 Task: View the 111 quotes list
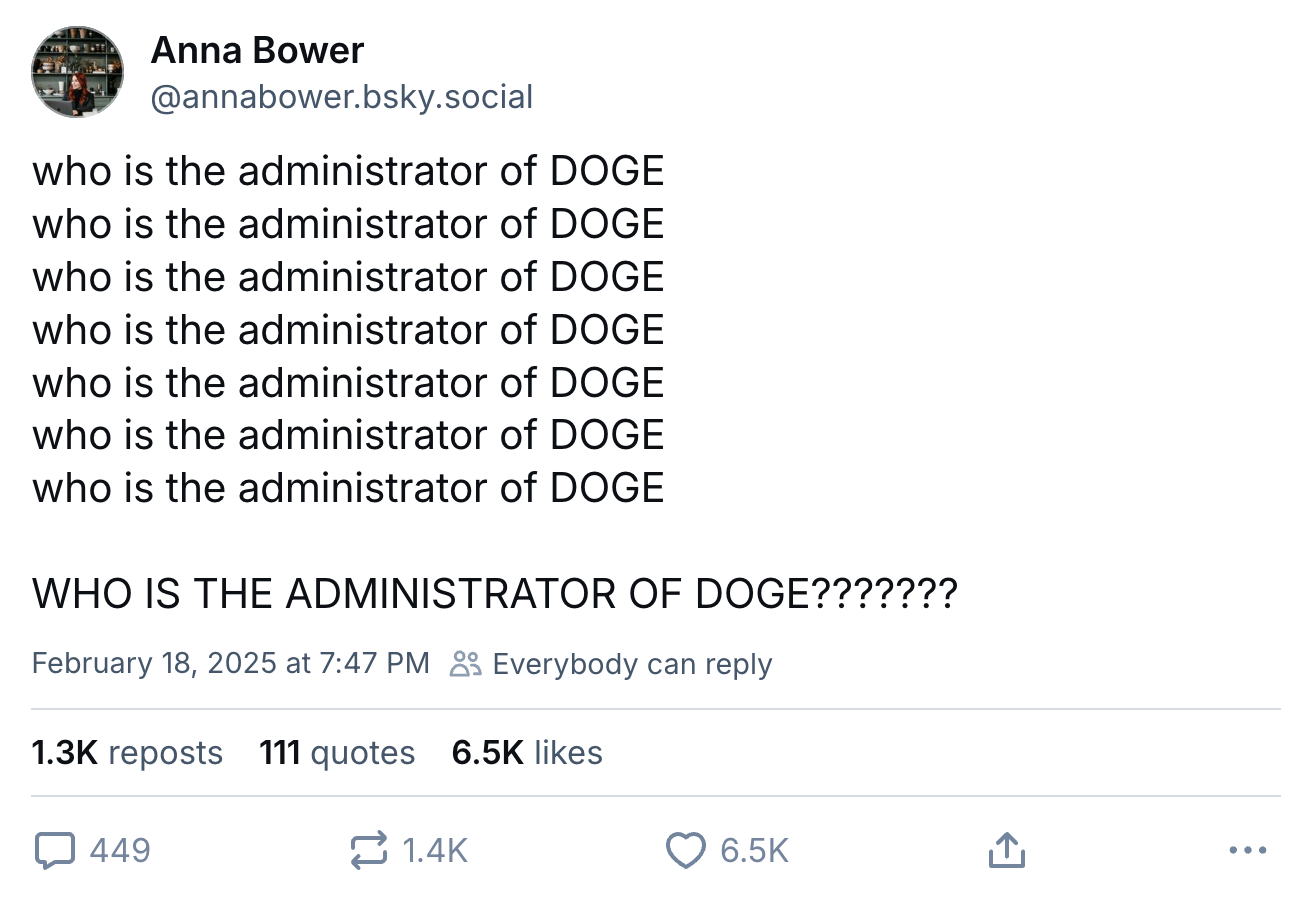tap(337, 752)
